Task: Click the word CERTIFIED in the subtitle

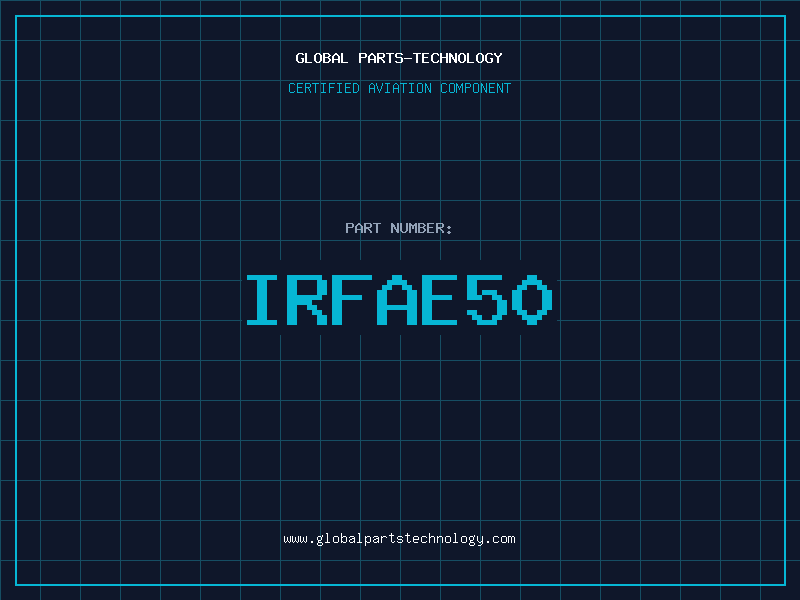Action: tap(323, 88)
